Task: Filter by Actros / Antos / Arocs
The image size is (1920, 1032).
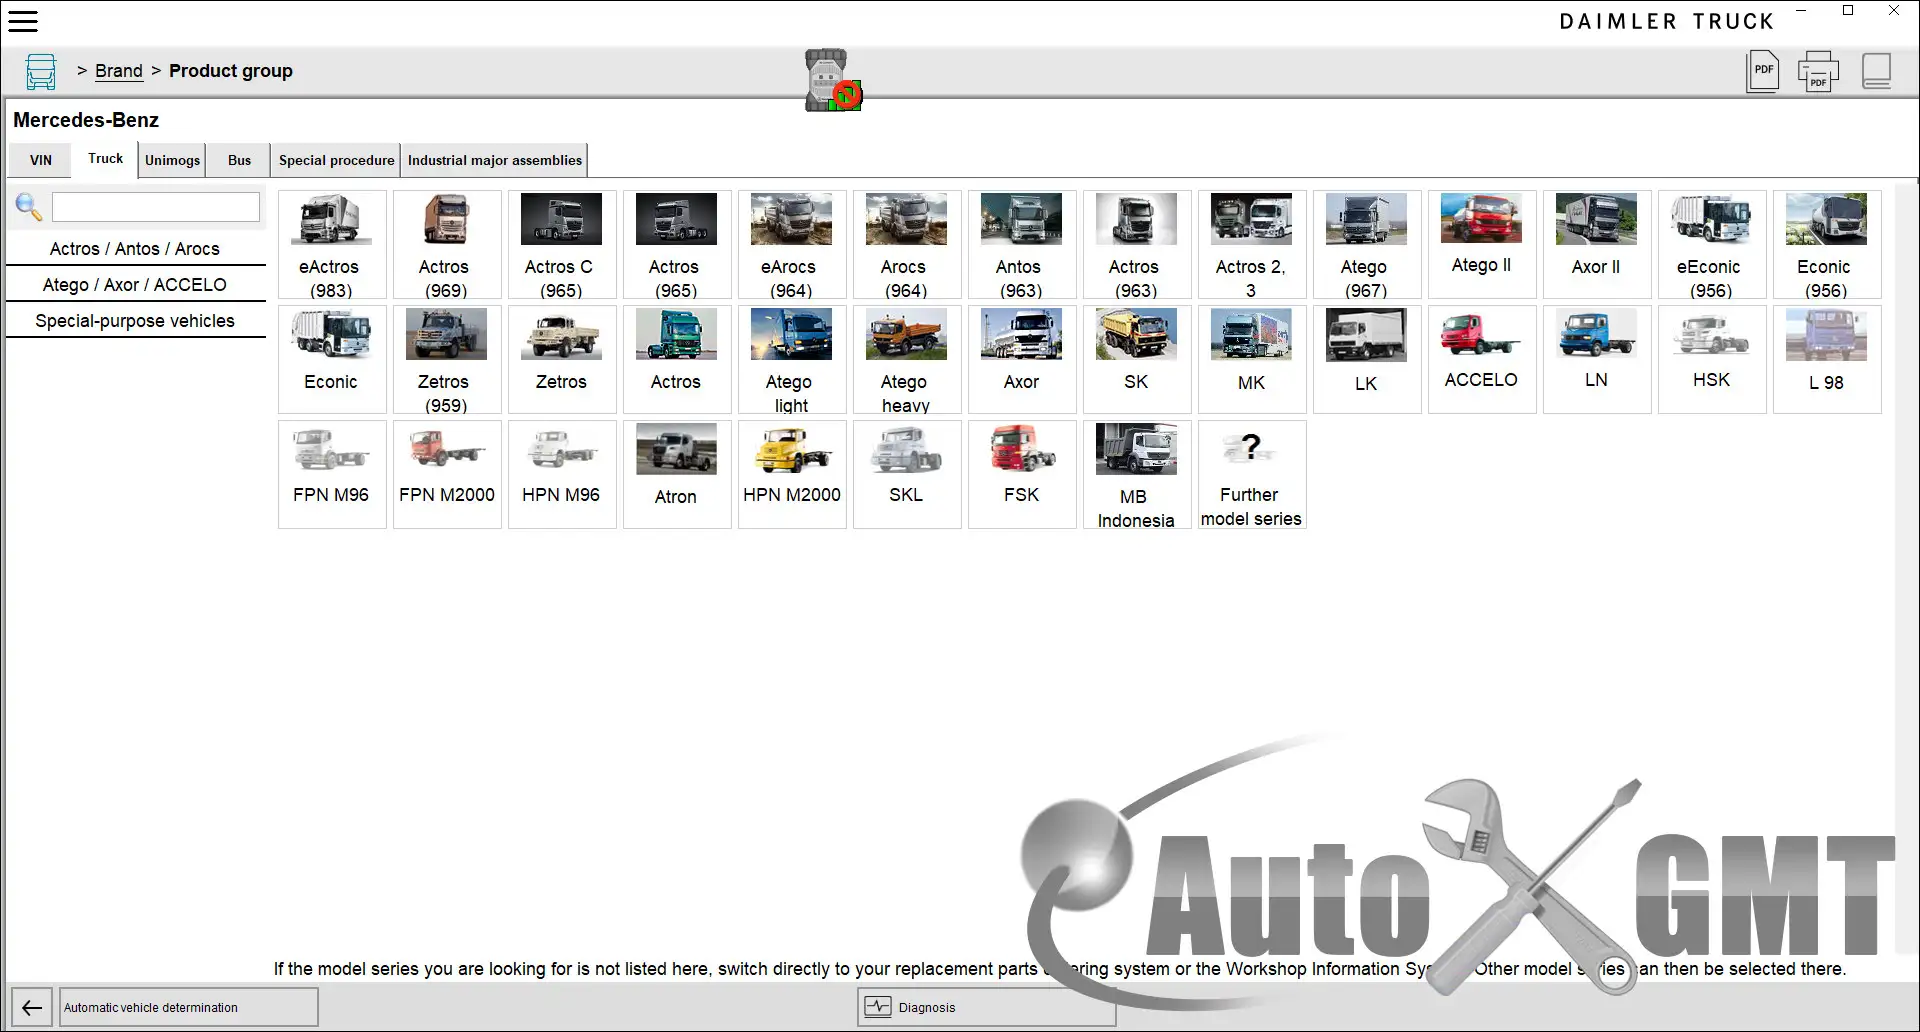Action: tap(135, 249)
